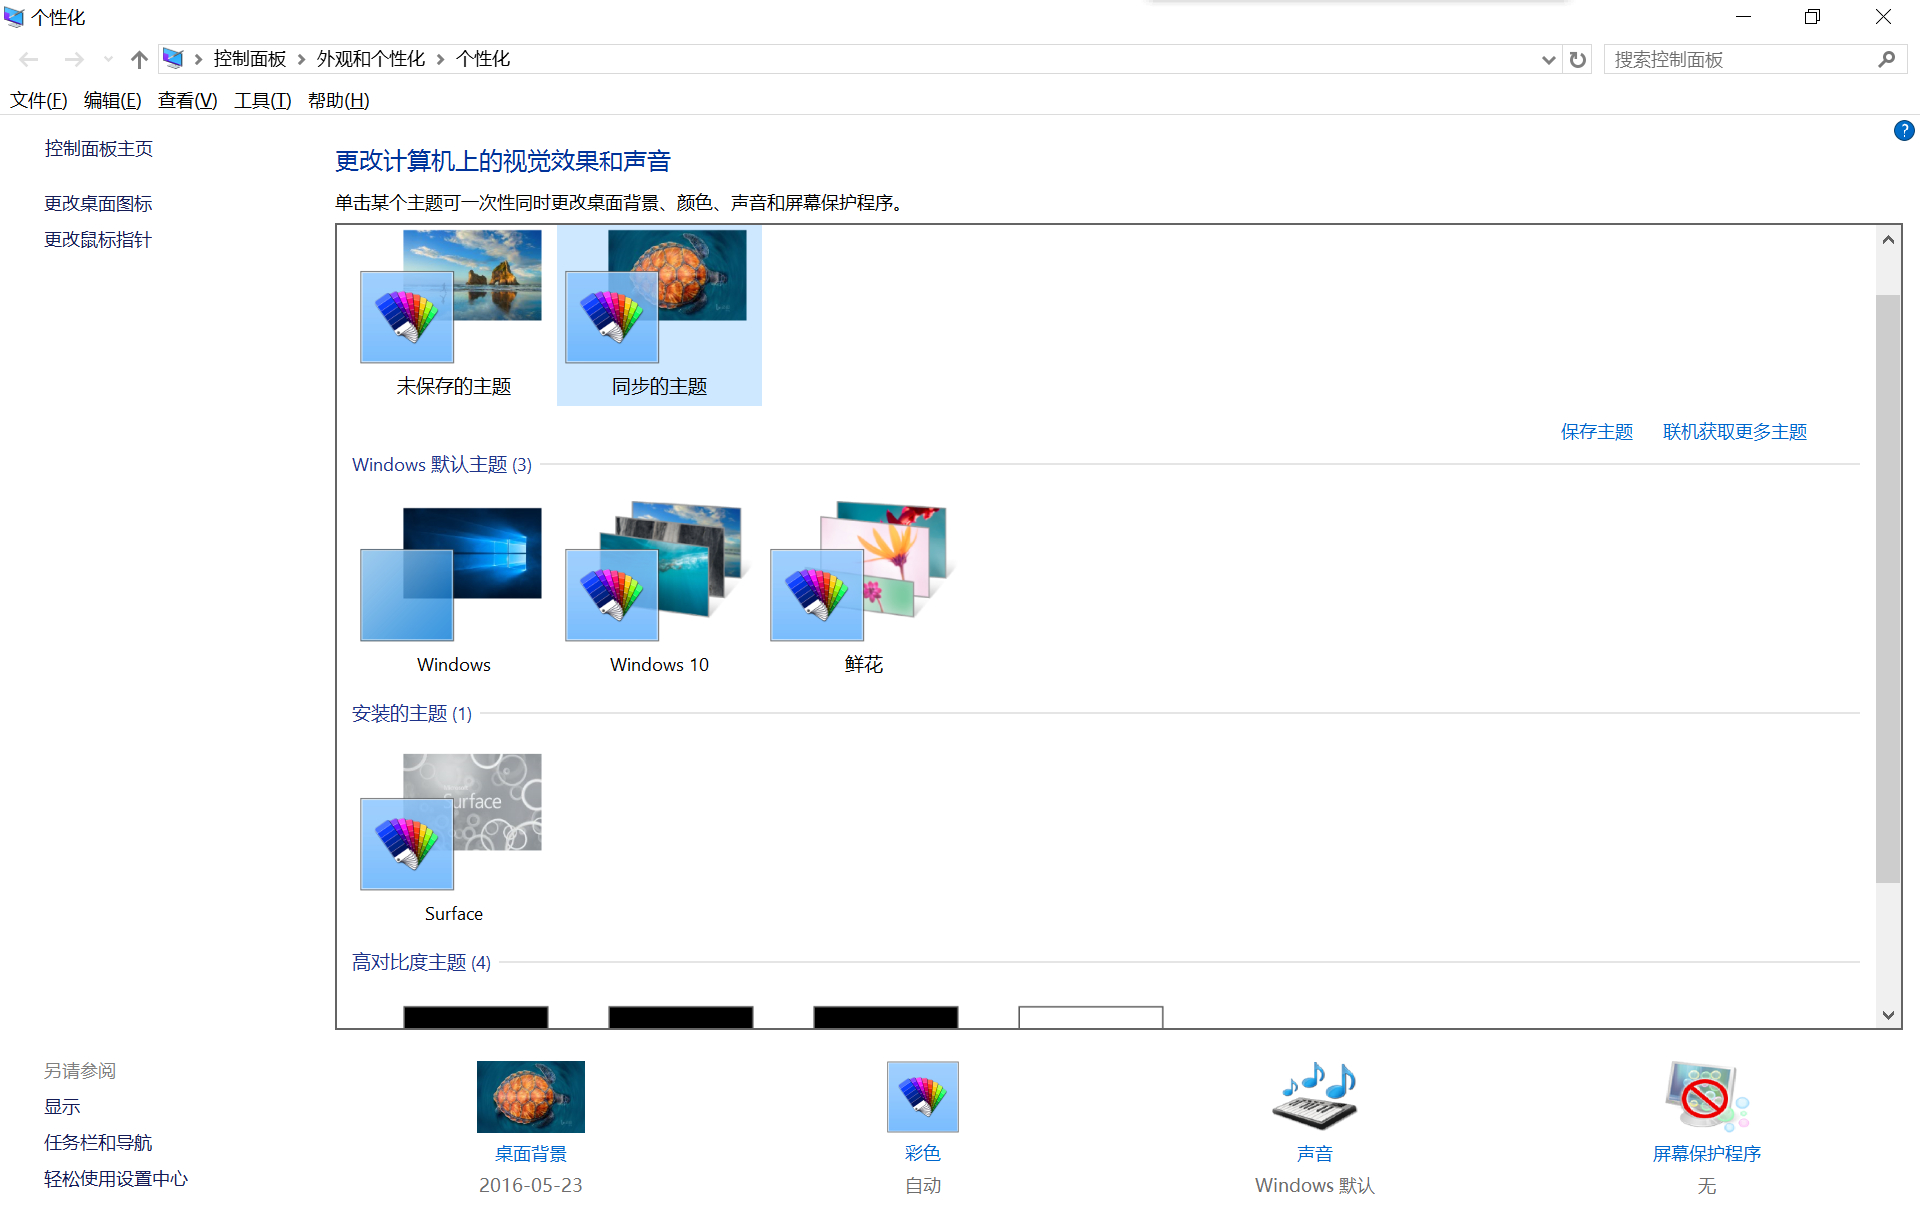Open the screen saver (屏幕保护程序) icon
This screenshot has width=1920, height=1220.
[1706, 1097]
